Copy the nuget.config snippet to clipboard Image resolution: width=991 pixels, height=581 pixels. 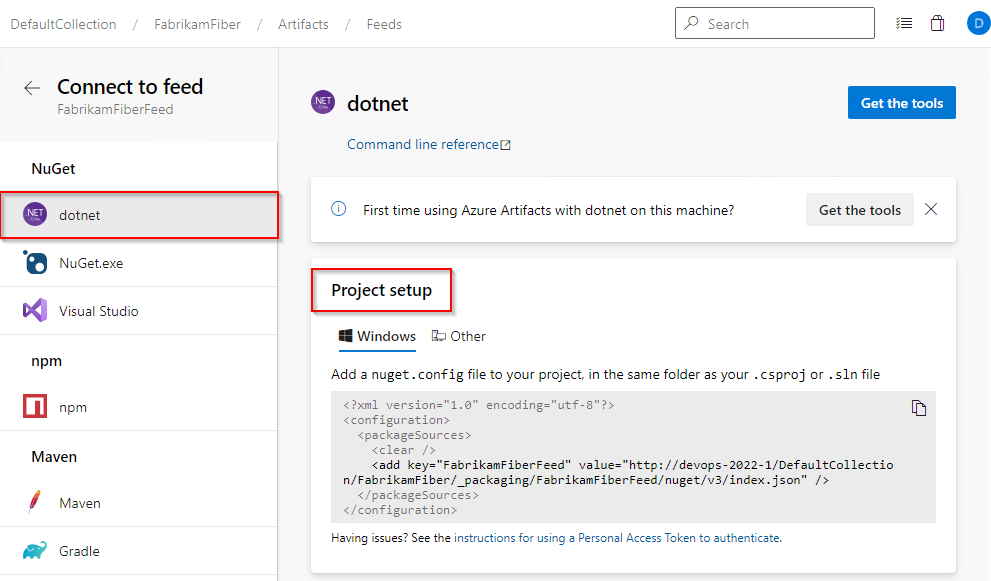[x=919, y=408]
